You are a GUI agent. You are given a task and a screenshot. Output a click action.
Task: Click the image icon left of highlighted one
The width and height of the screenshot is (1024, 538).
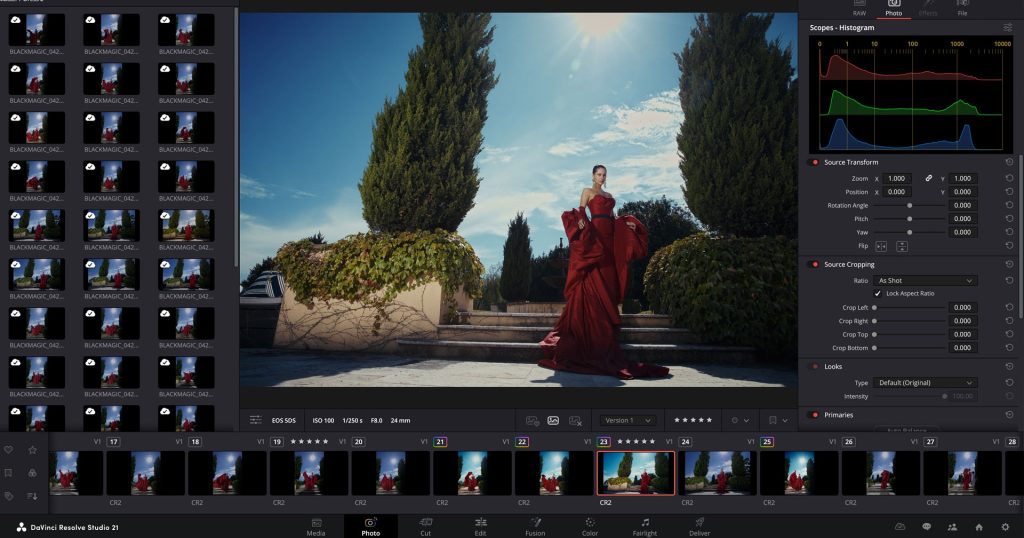coord(532,420)
